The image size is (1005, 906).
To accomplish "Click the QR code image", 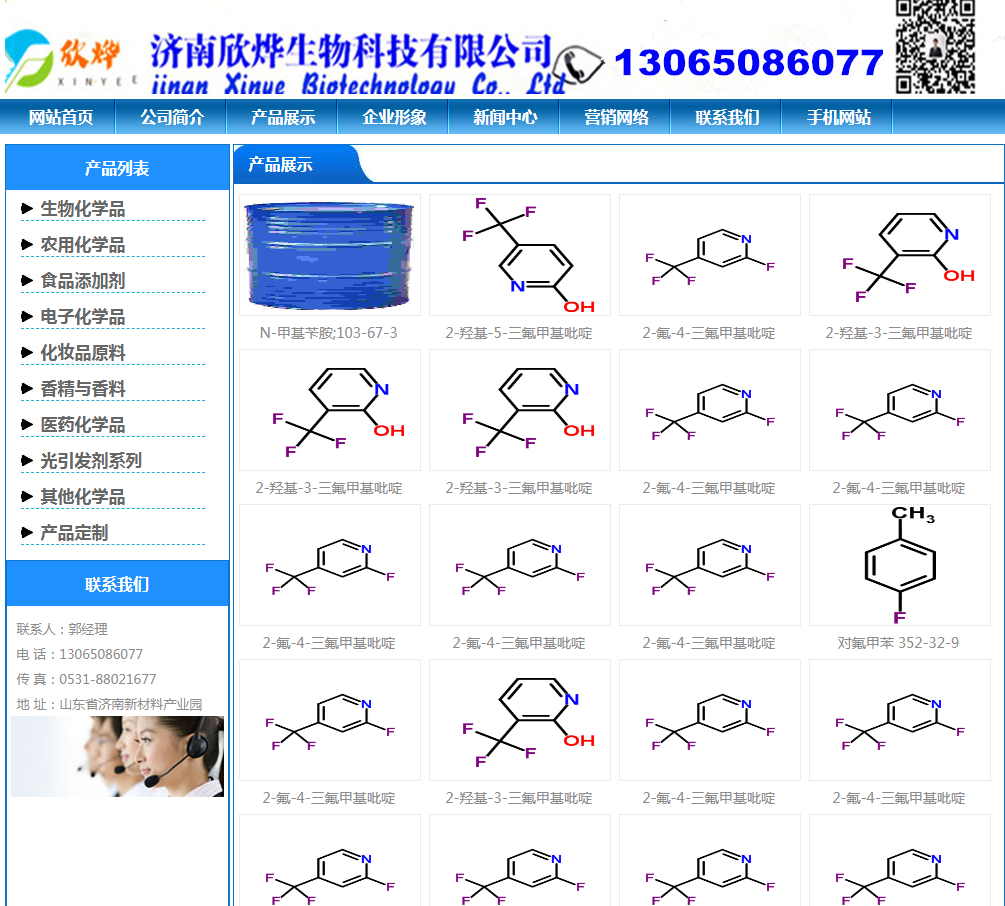I will pyautogui.click(x=934, y=48).
